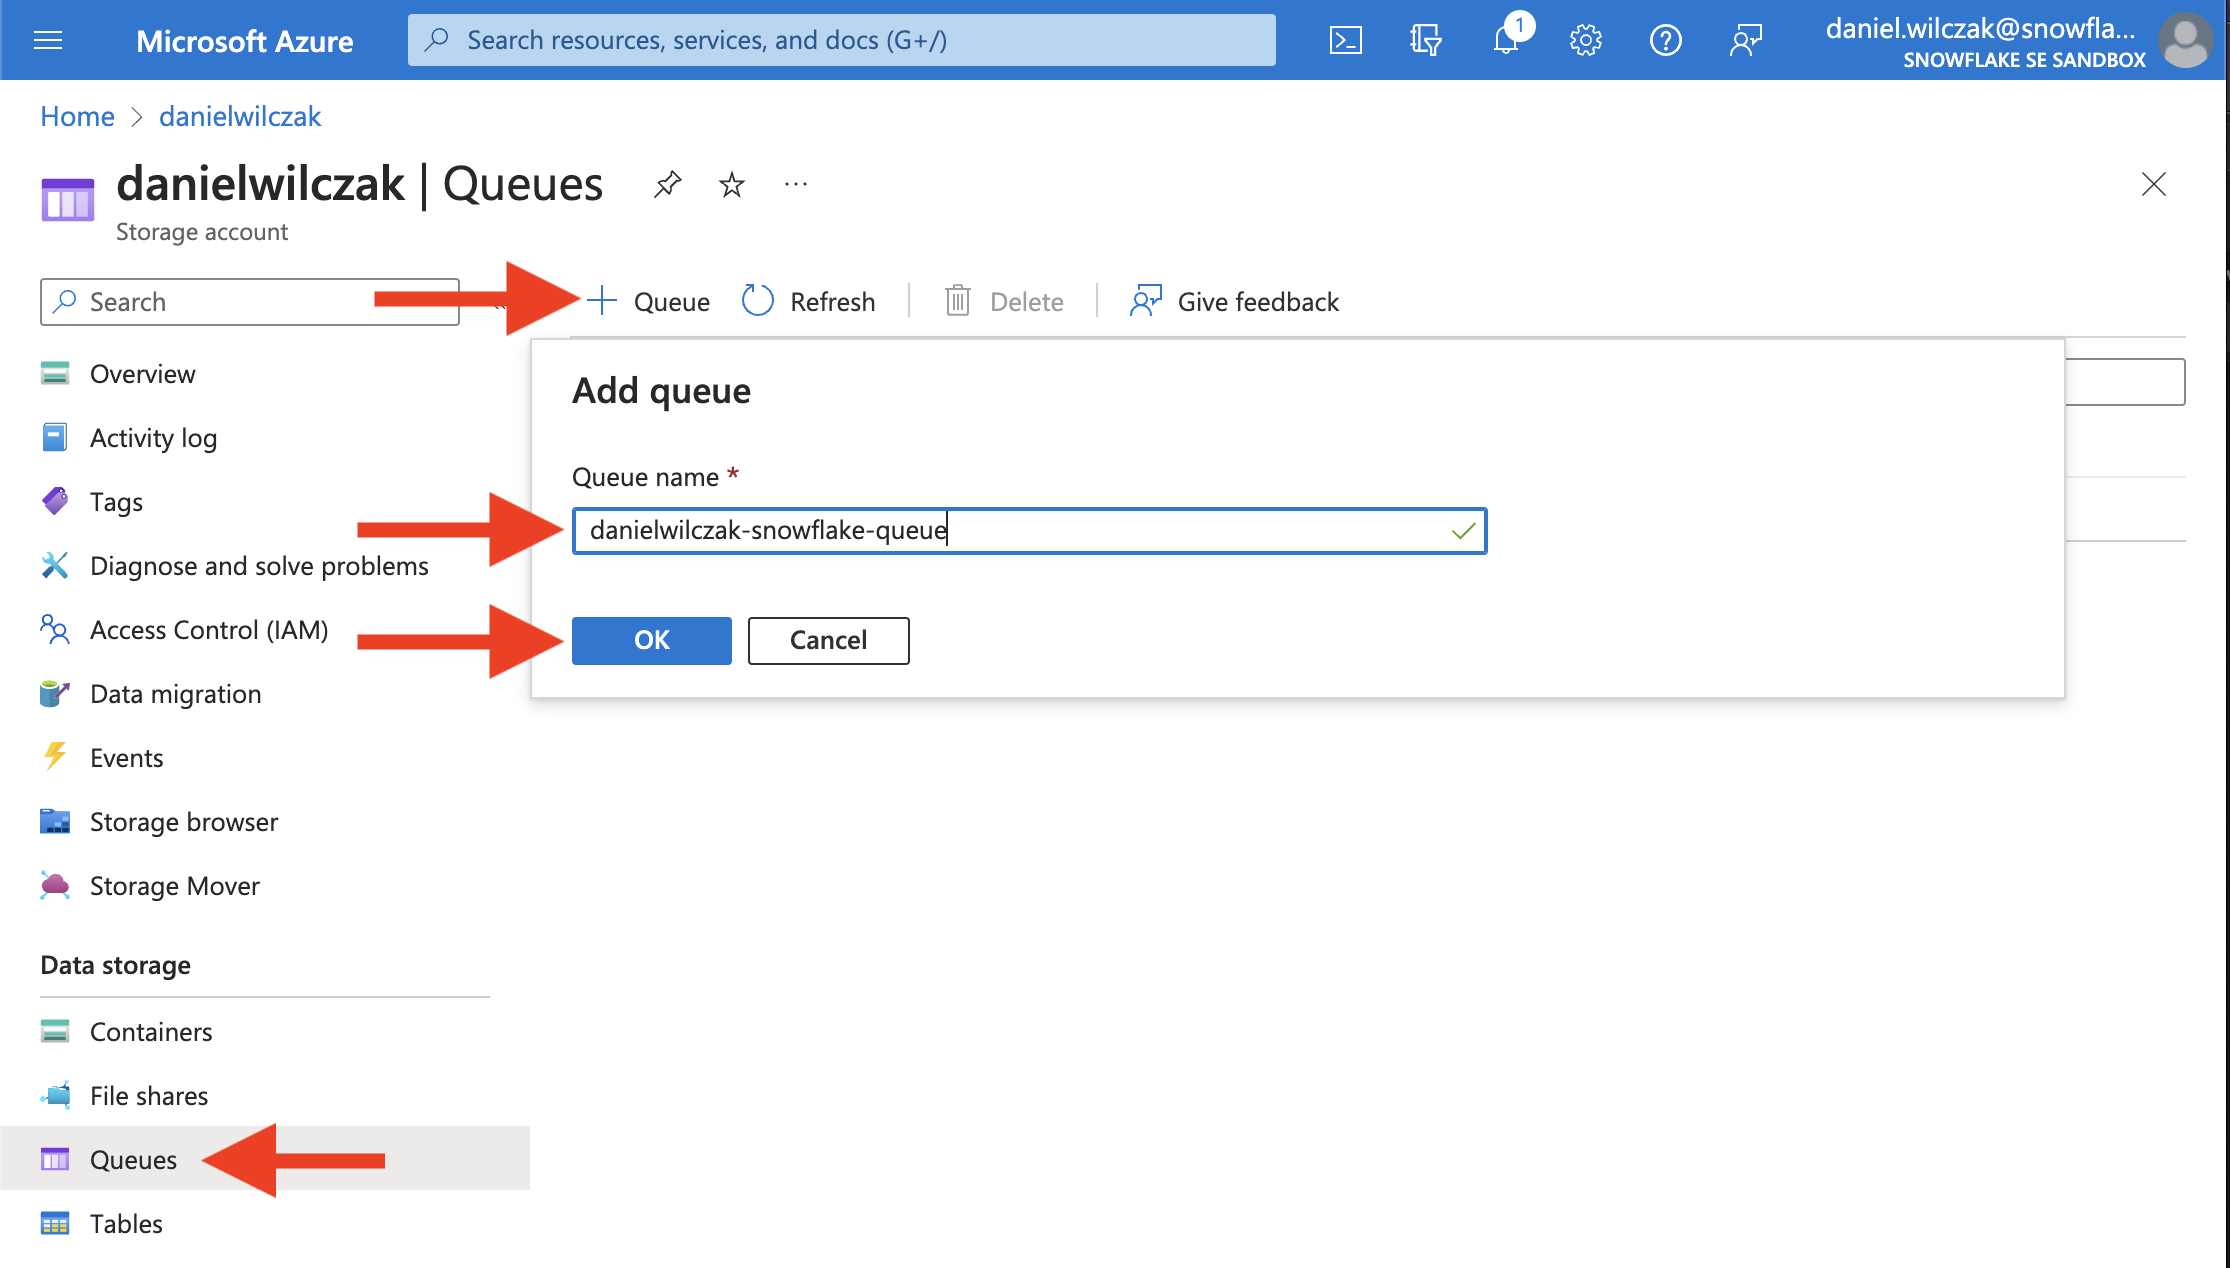Click the daniel.wilczak account name
This screenshot has height=1268, width=2230.
pyautogui.click(x=1980, y=28)
